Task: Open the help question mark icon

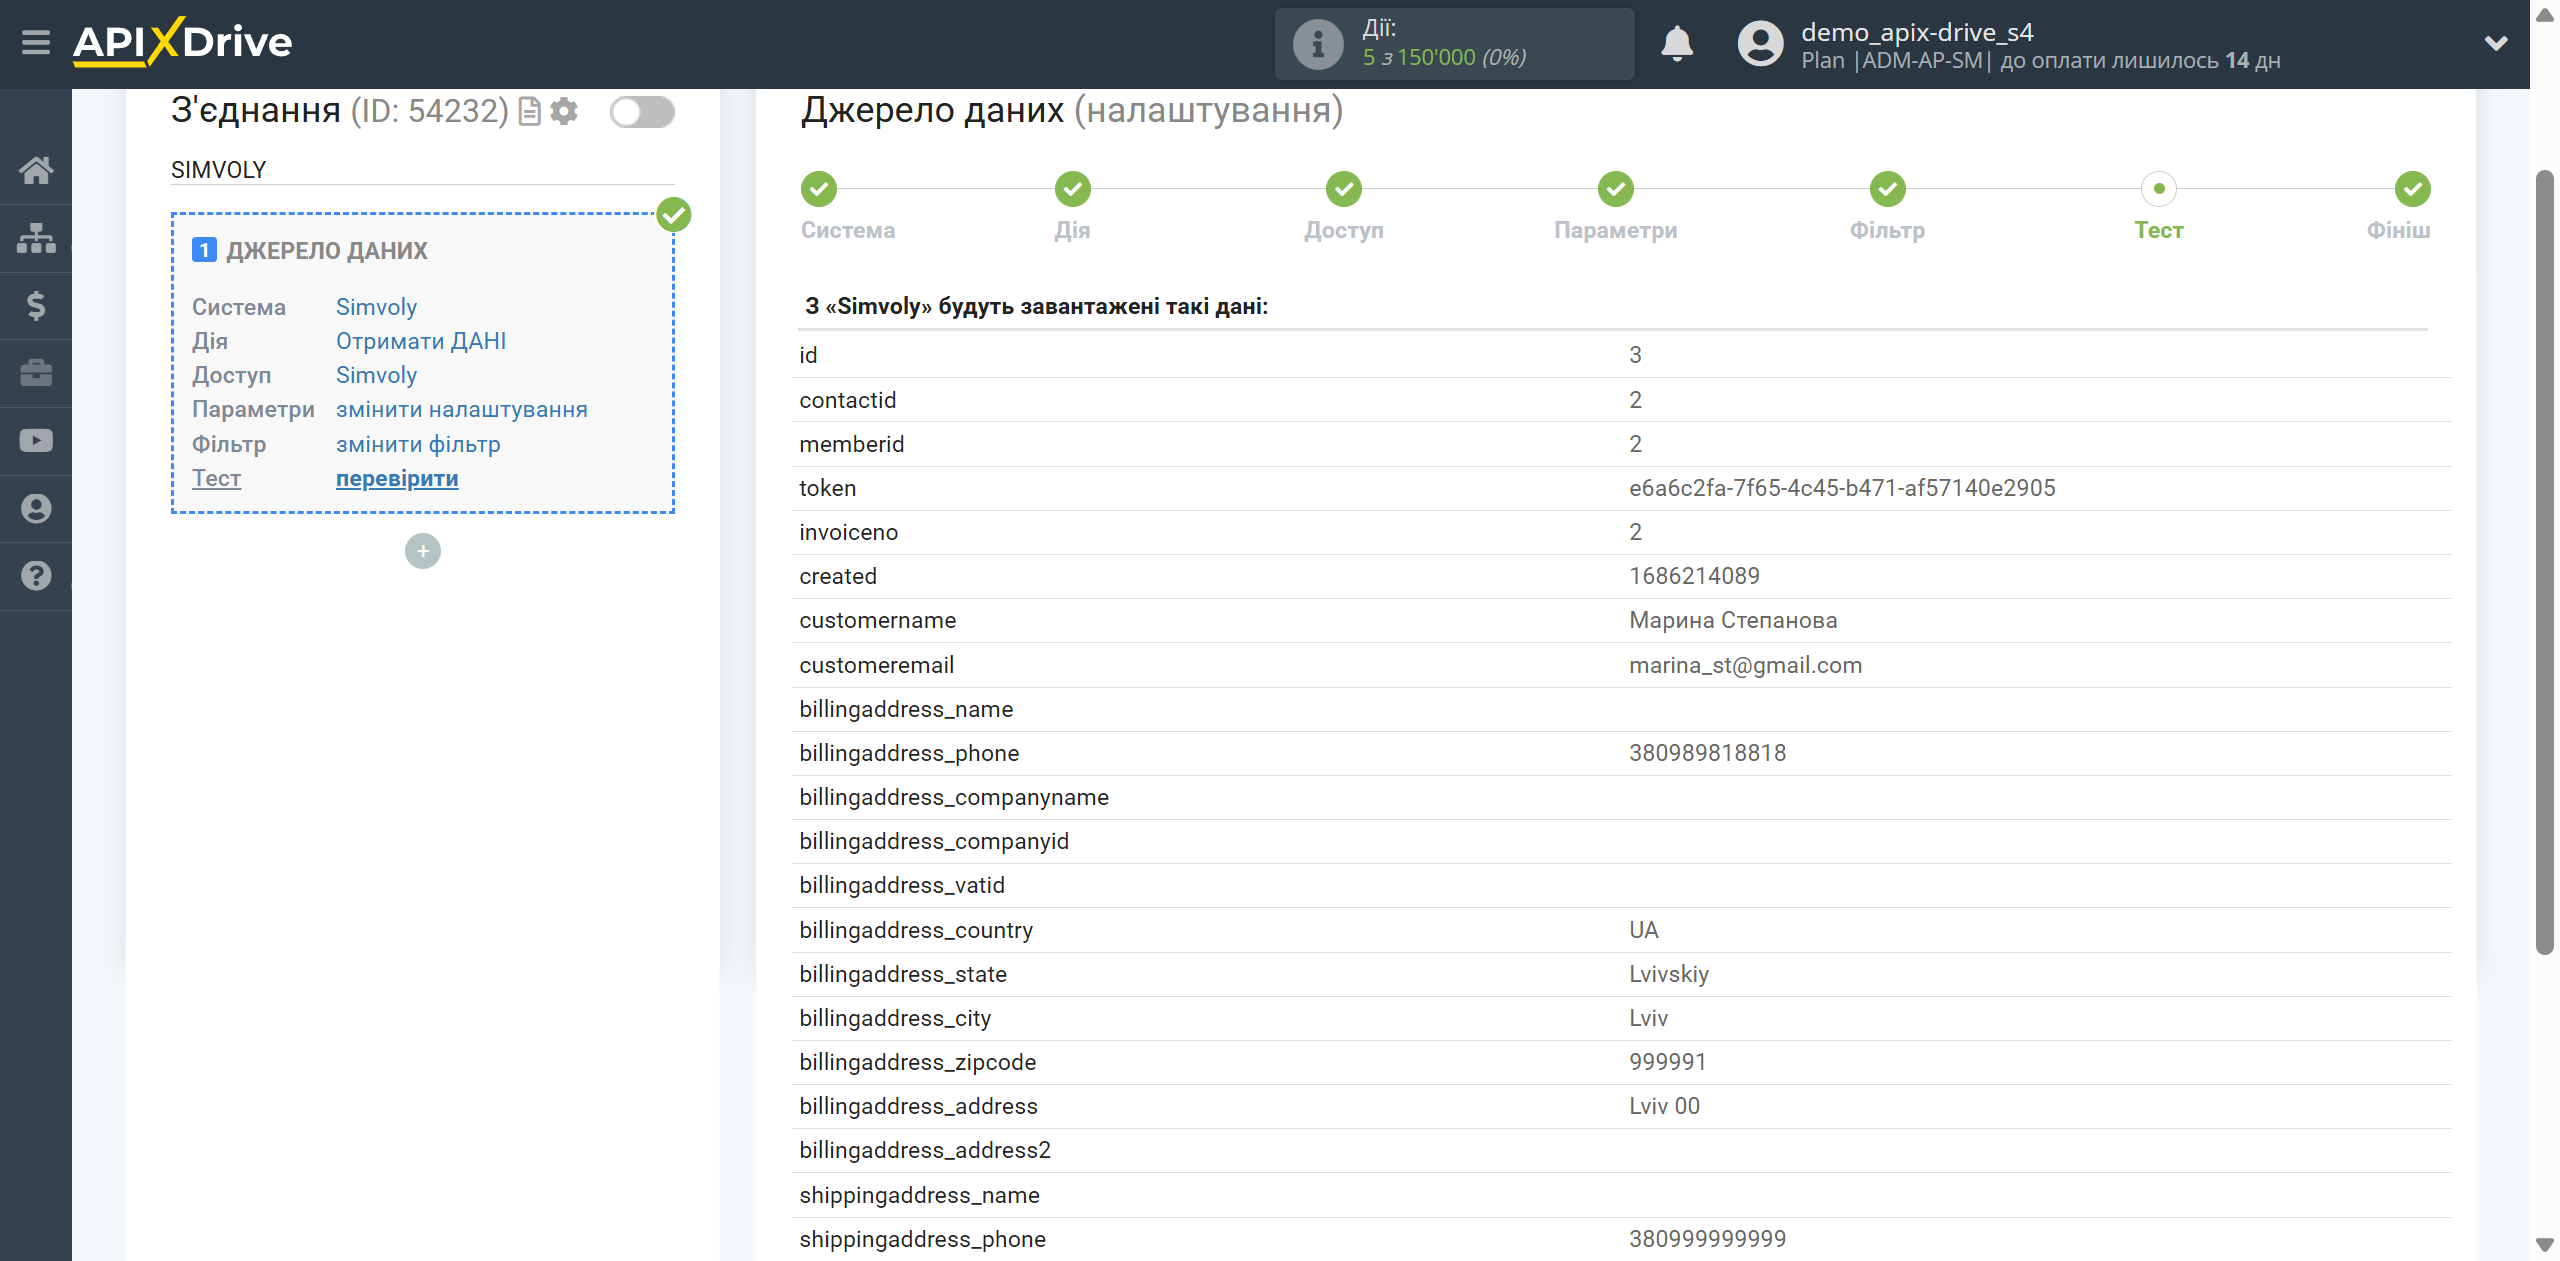Action: 36,576
